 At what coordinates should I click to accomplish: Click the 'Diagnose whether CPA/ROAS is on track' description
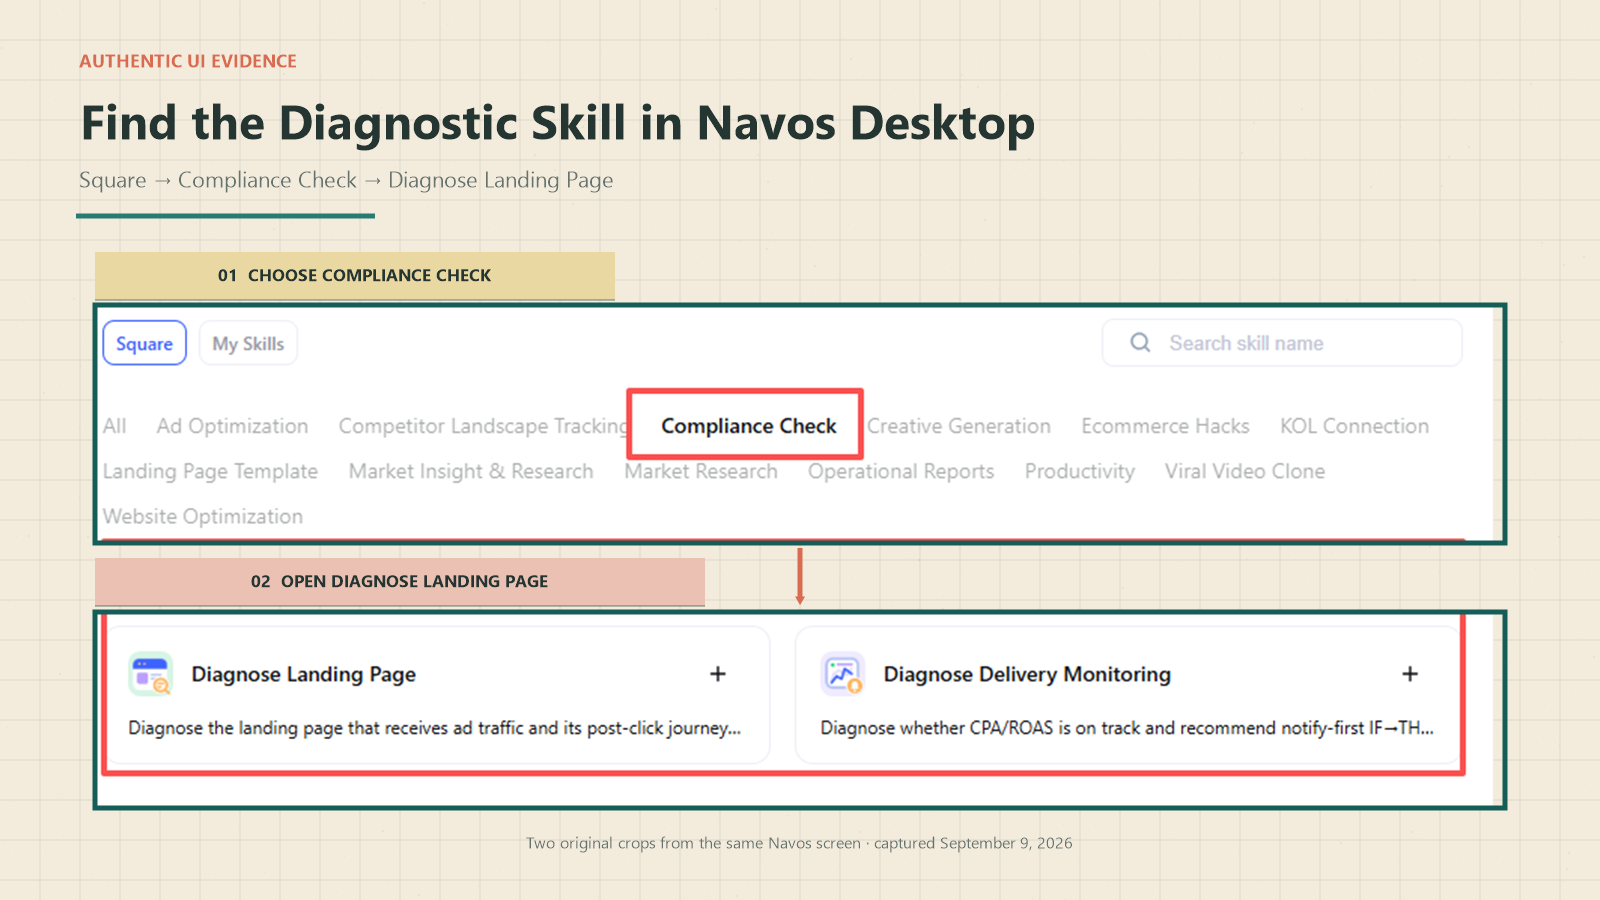[1127, 728]
